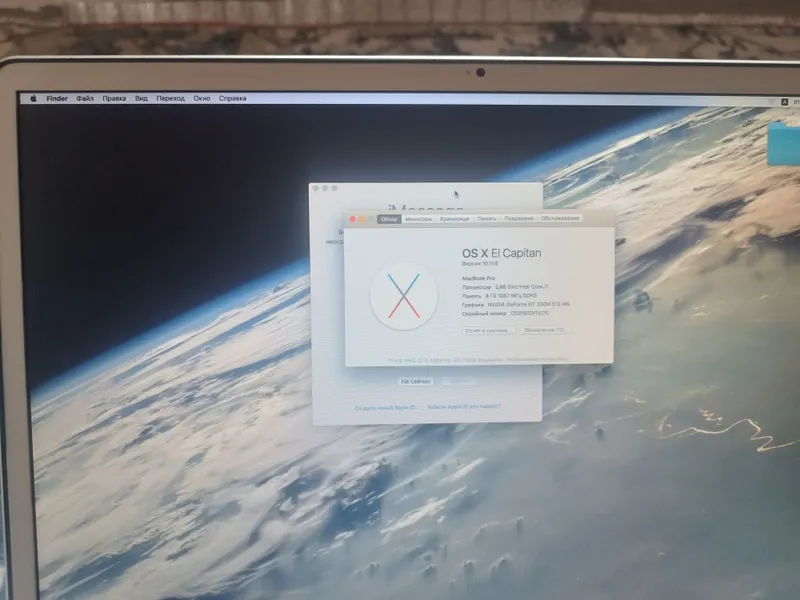Click the Процессор 2,66 GHz Intel Core i7 line

(505, 287)
